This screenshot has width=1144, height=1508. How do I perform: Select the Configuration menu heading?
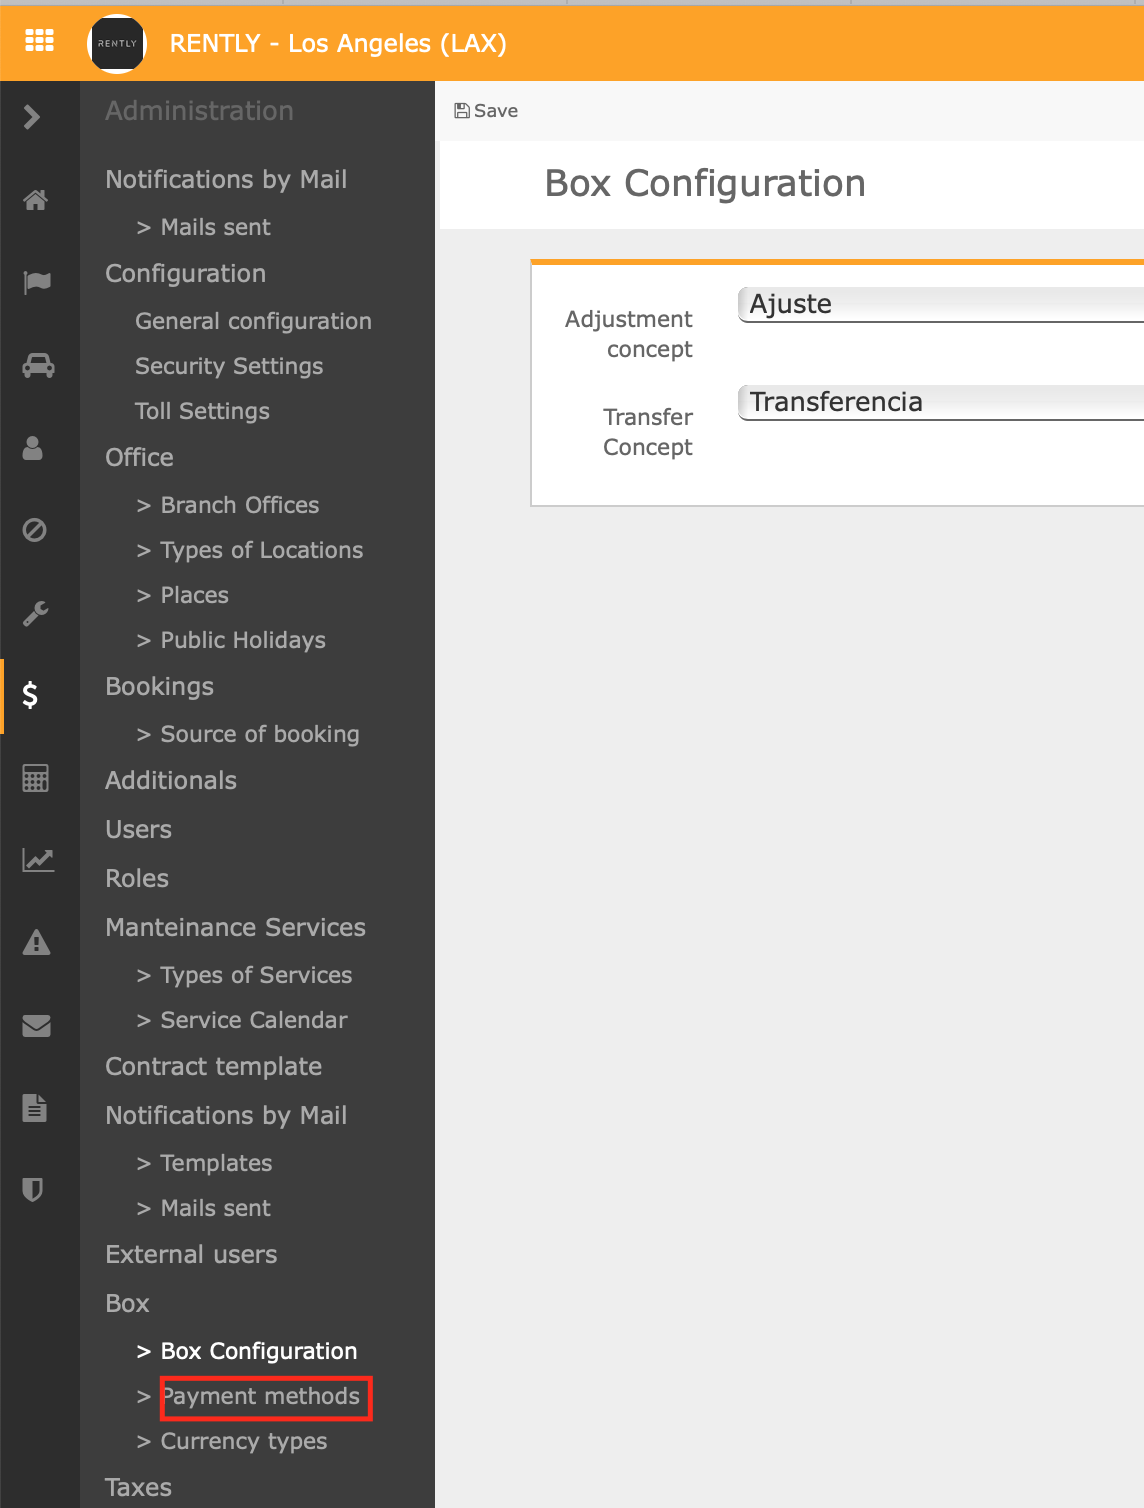[x=186, y=274]
